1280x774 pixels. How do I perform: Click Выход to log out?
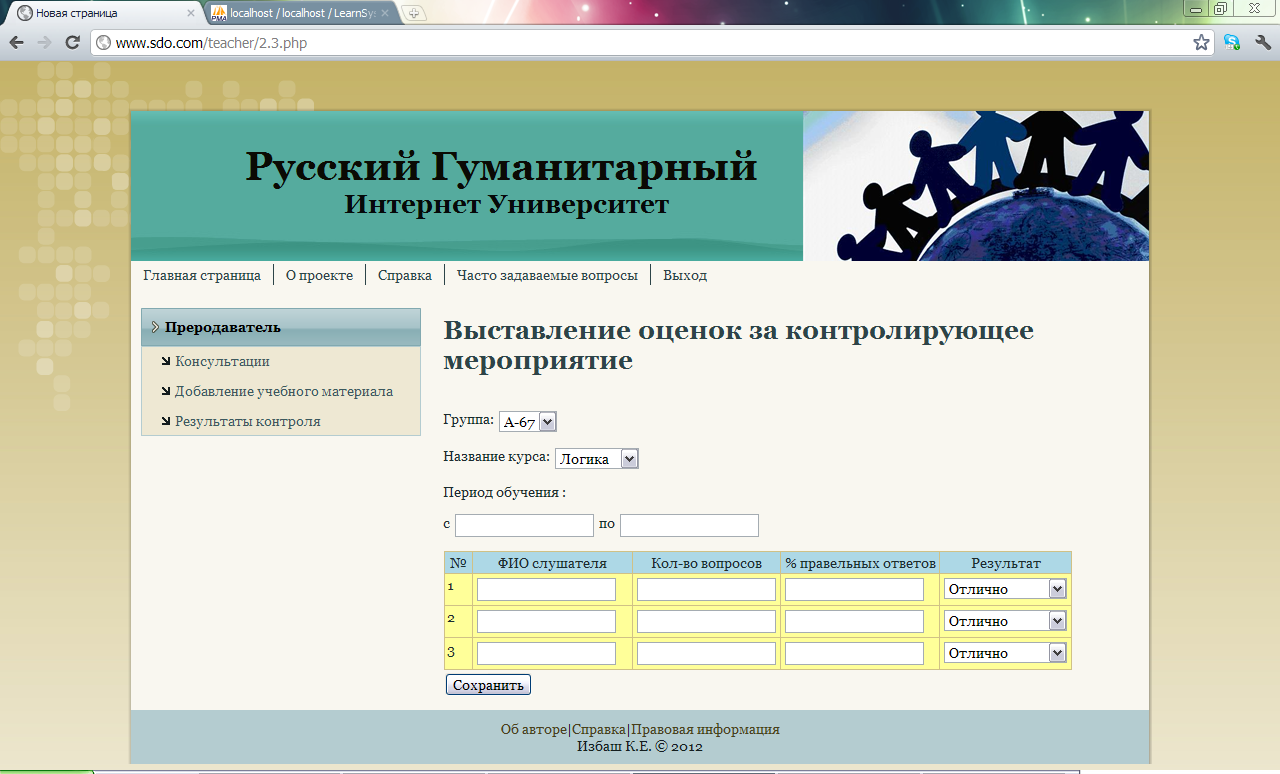coord(685,275)
